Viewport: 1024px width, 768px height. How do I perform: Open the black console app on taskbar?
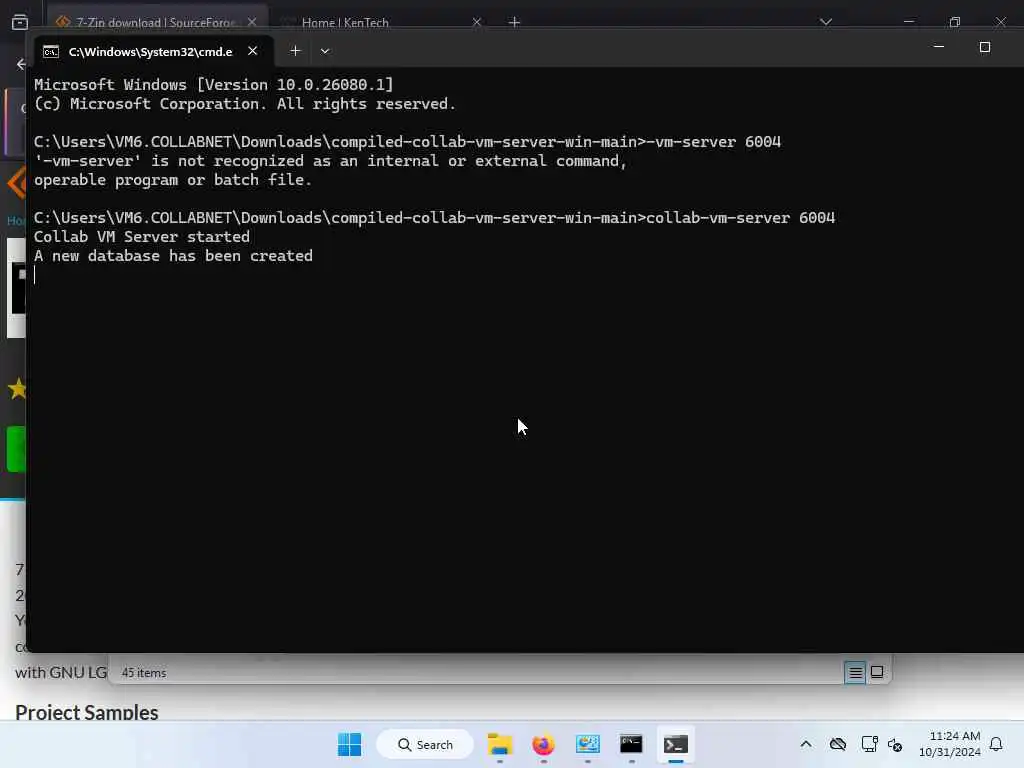[632, 744]
